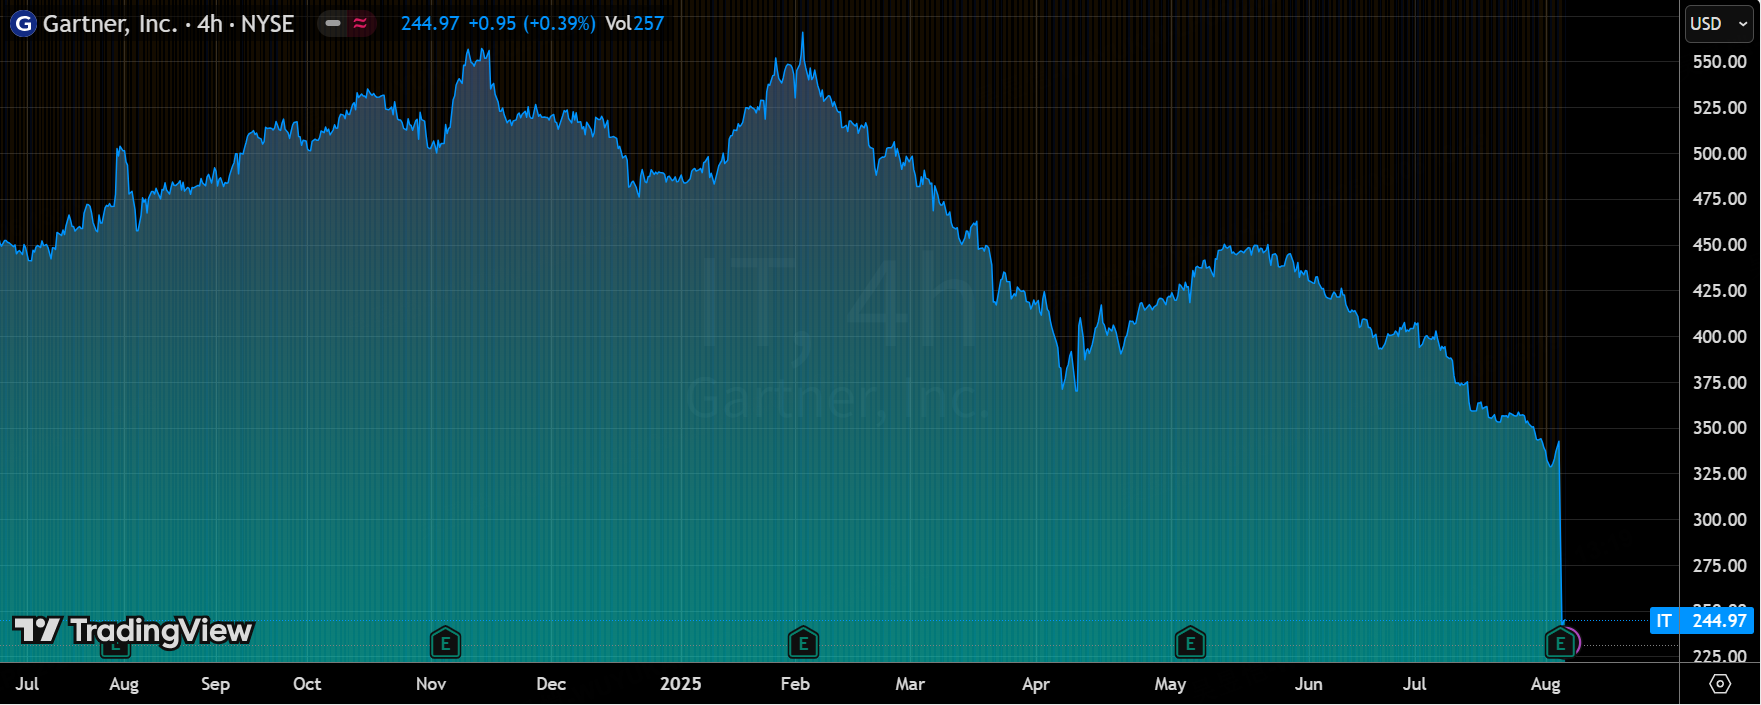This screenshot has height=705, width=1761.
Task: Click the Mar label on time axis
Action: pyautogui.click(x=910, y=684)
